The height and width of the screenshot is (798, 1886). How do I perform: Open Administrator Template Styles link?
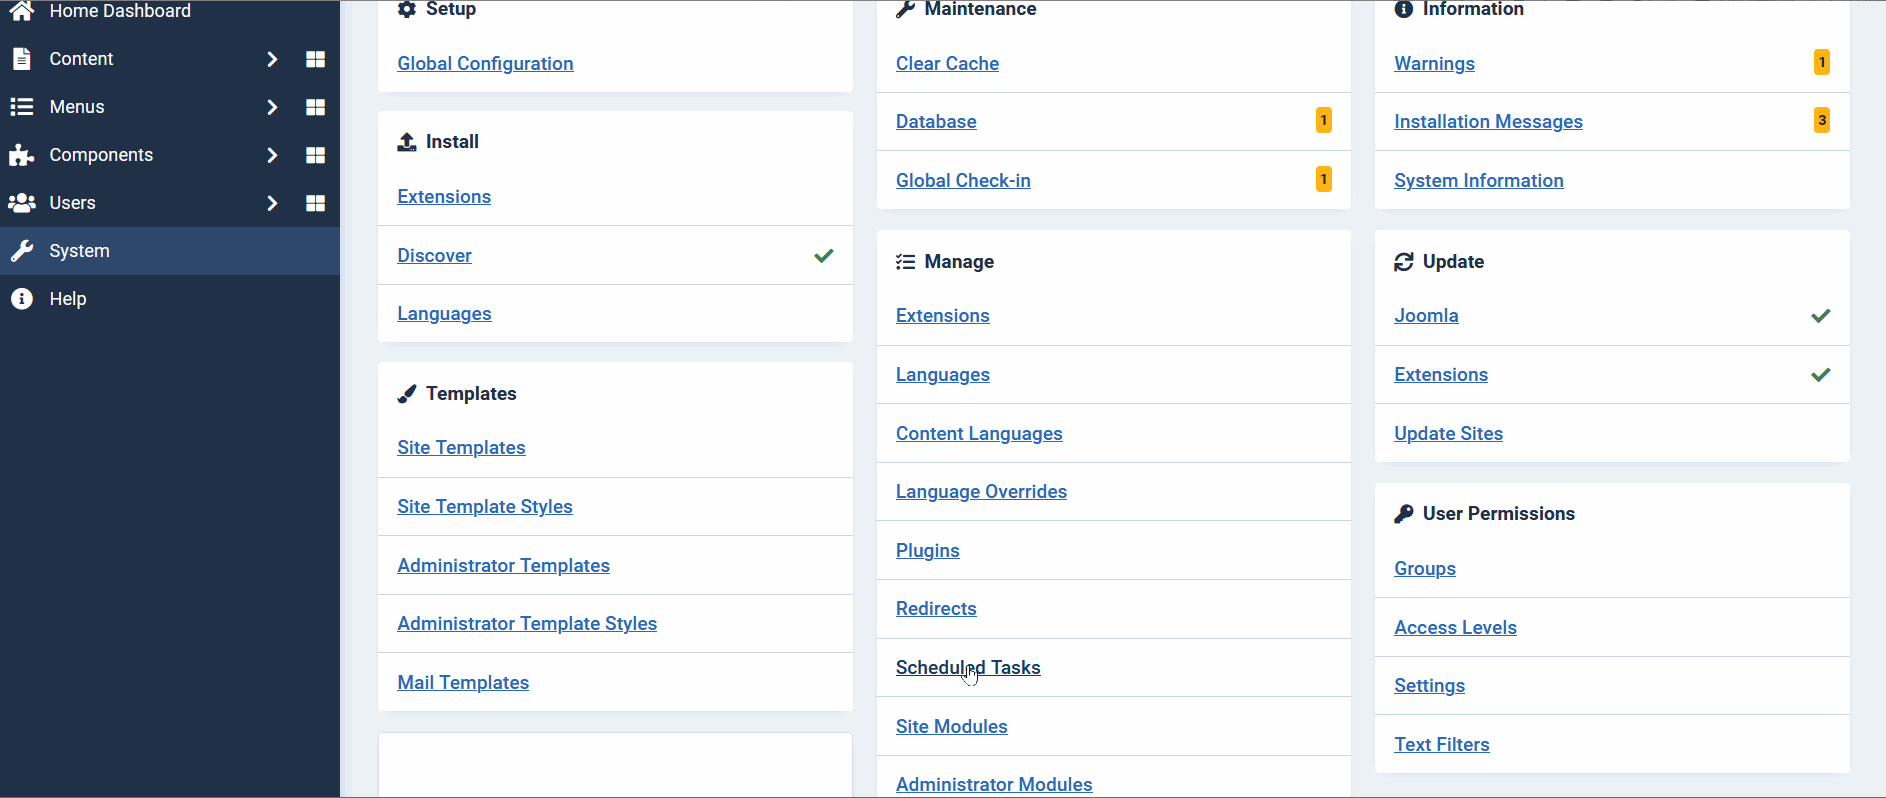pos(527,624)
